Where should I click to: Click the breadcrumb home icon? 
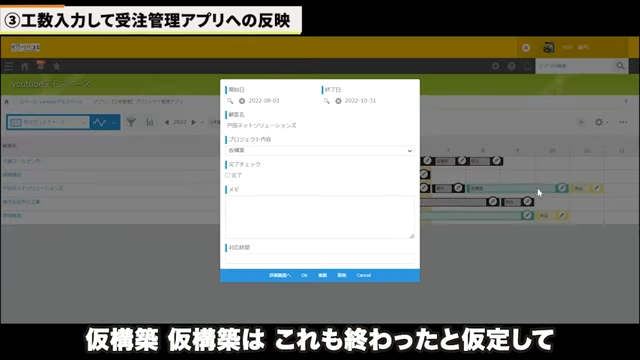pos(7,102)
